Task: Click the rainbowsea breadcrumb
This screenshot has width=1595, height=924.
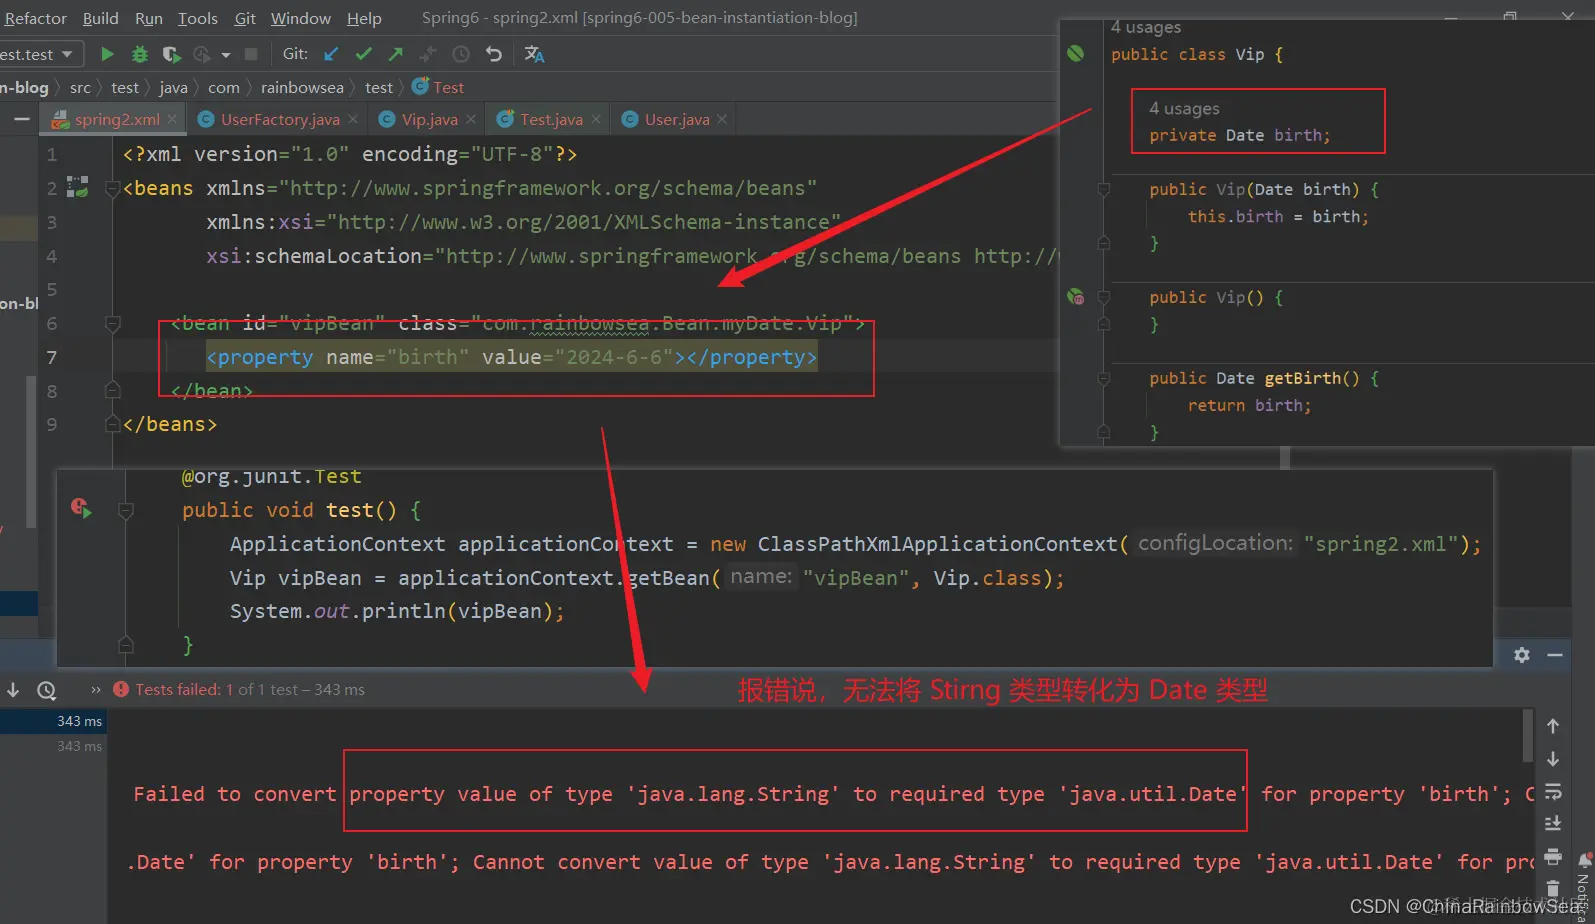Action: [x=302, y=87]
